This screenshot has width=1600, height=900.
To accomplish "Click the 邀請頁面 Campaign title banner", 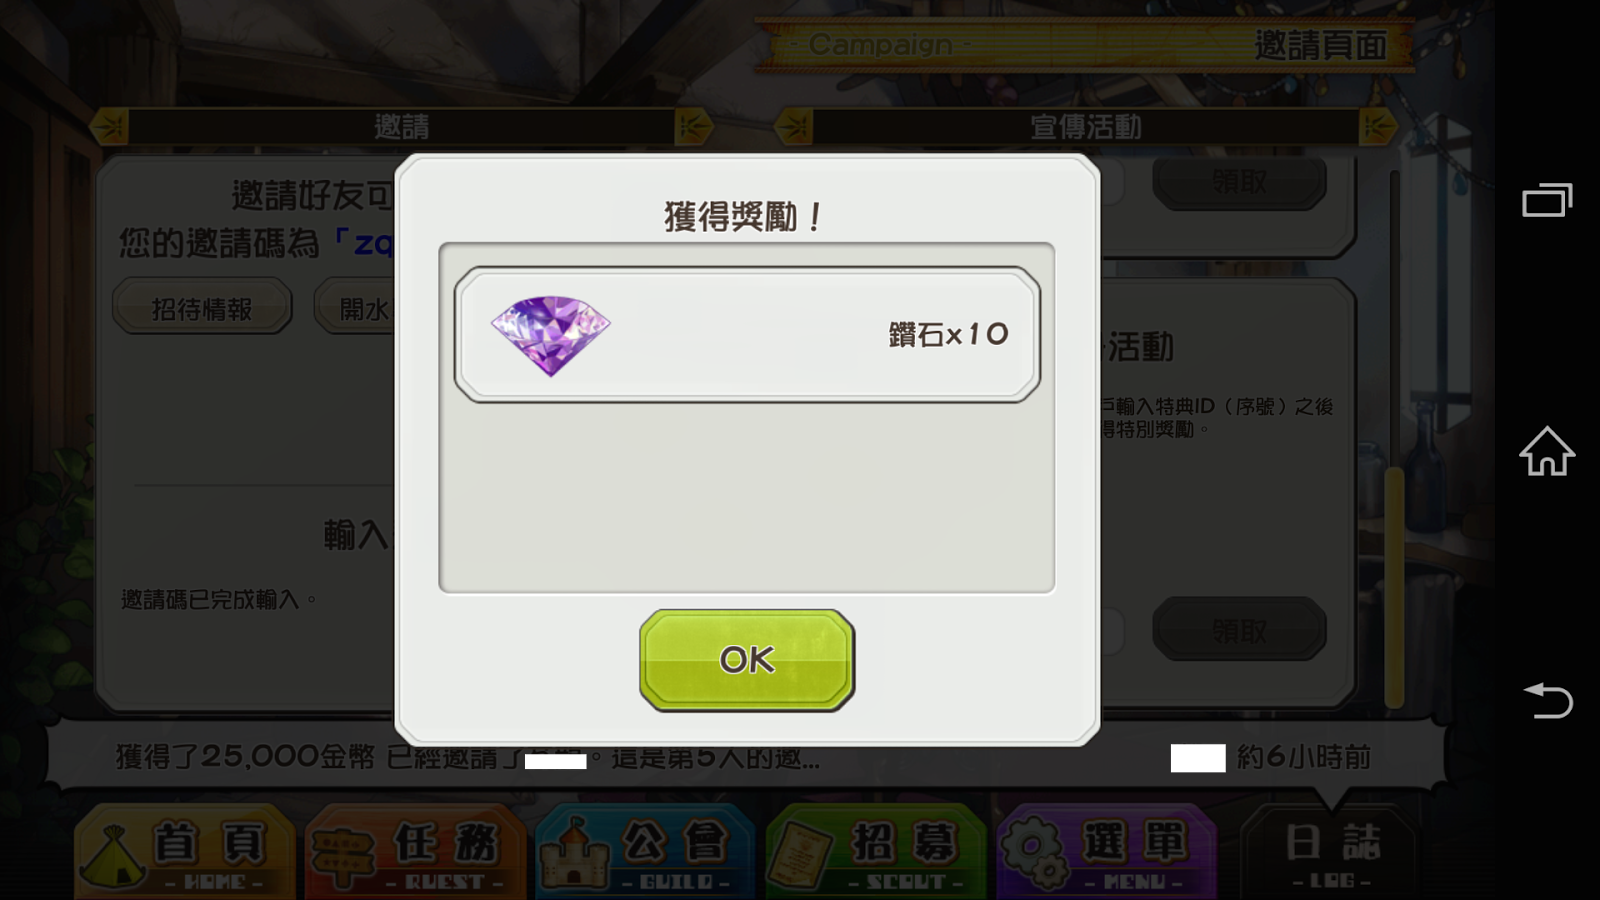I will [1085, 45].
